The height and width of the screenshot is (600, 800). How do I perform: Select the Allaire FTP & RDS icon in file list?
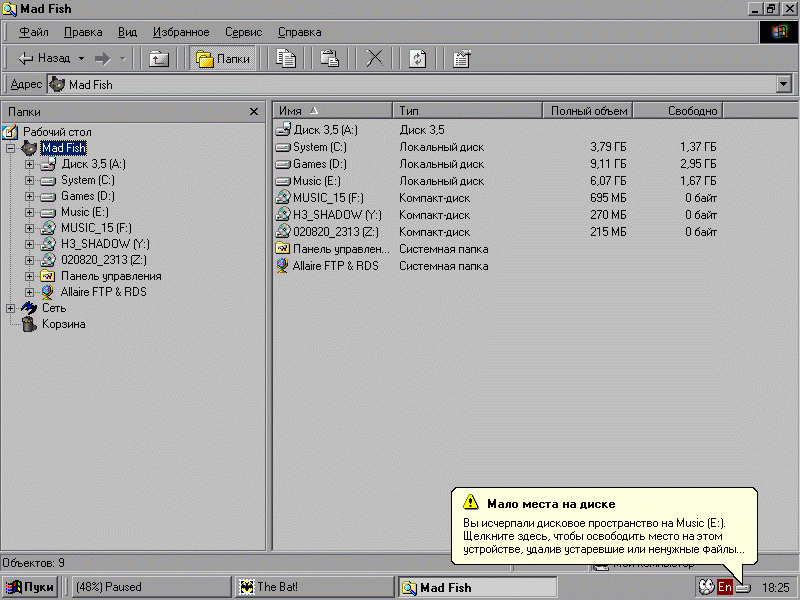(283, 266)
